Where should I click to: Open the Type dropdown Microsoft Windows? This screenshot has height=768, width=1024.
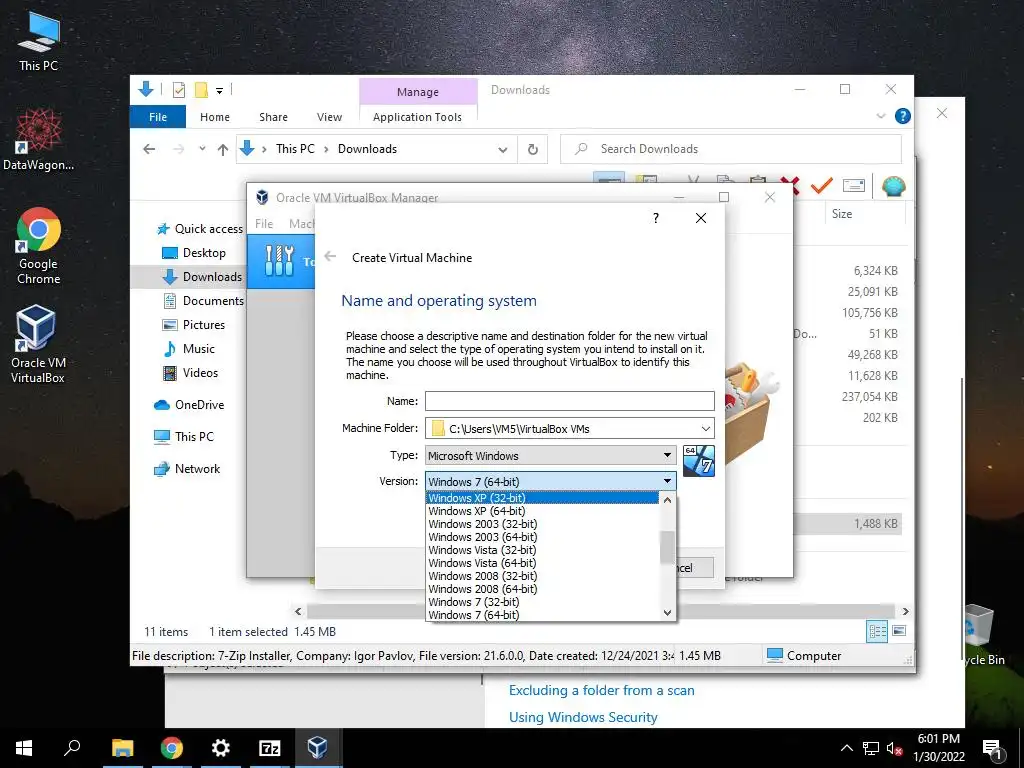551,455
